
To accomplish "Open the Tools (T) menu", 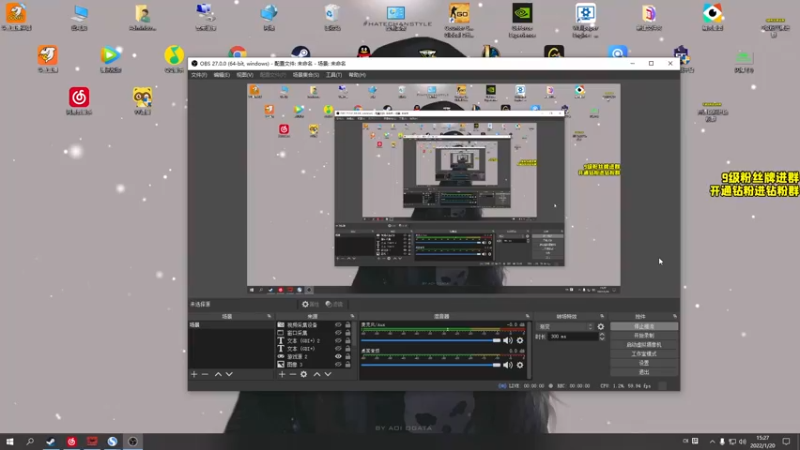I will click(x=334, y=75).
